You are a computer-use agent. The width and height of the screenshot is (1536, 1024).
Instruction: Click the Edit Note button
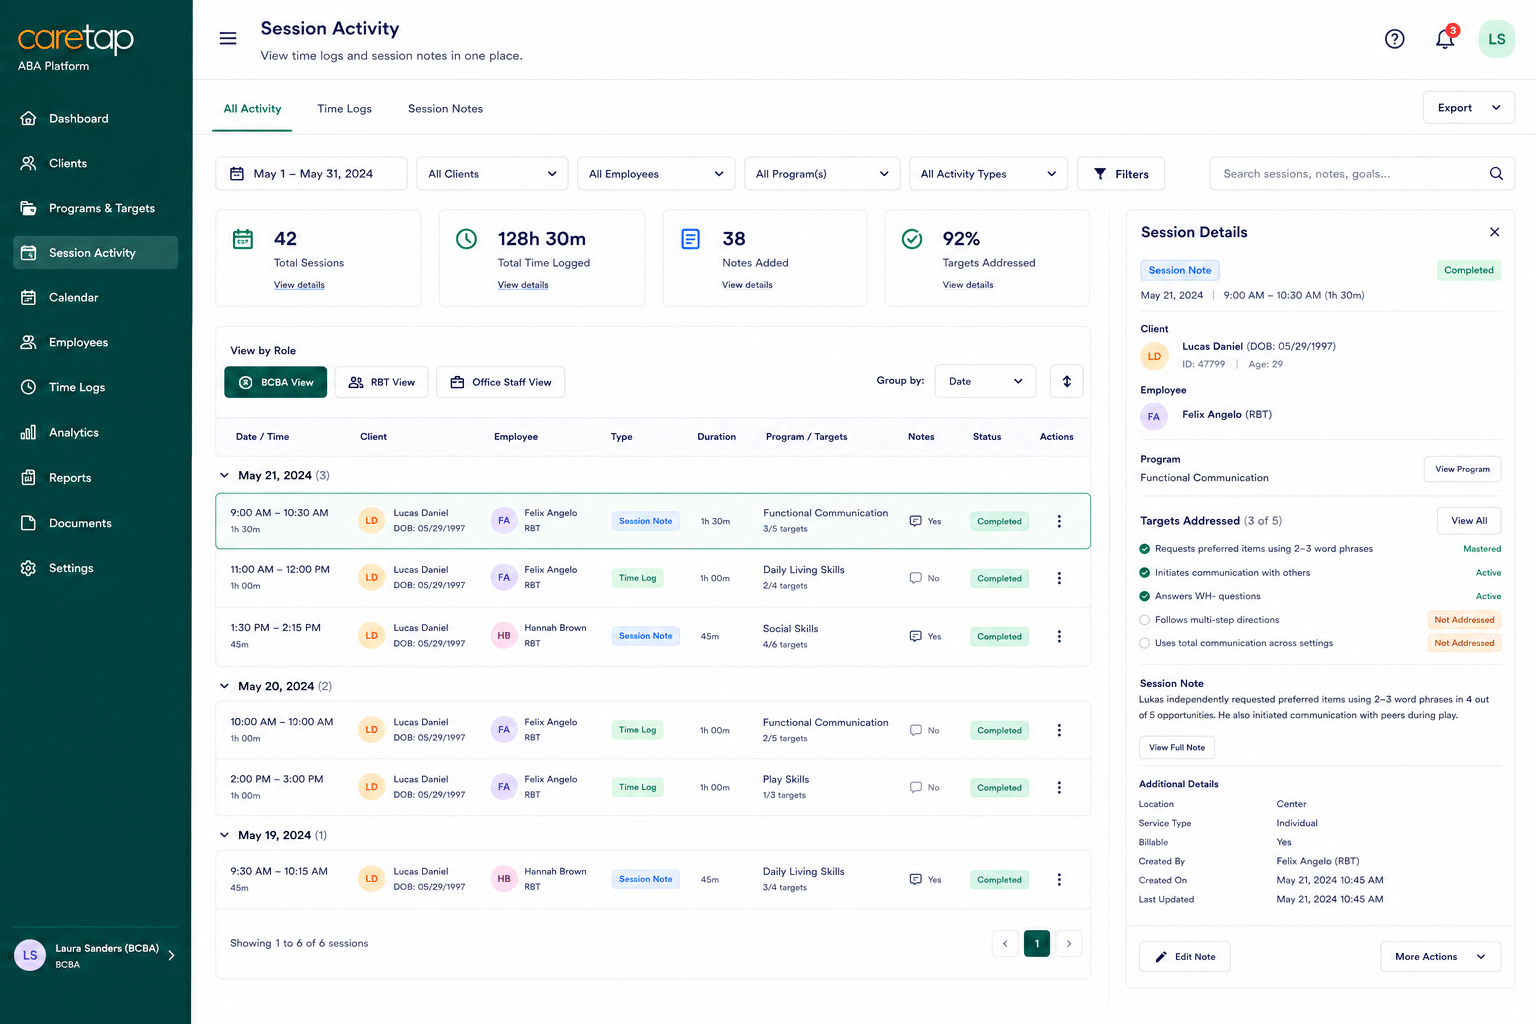point(1184,957)
